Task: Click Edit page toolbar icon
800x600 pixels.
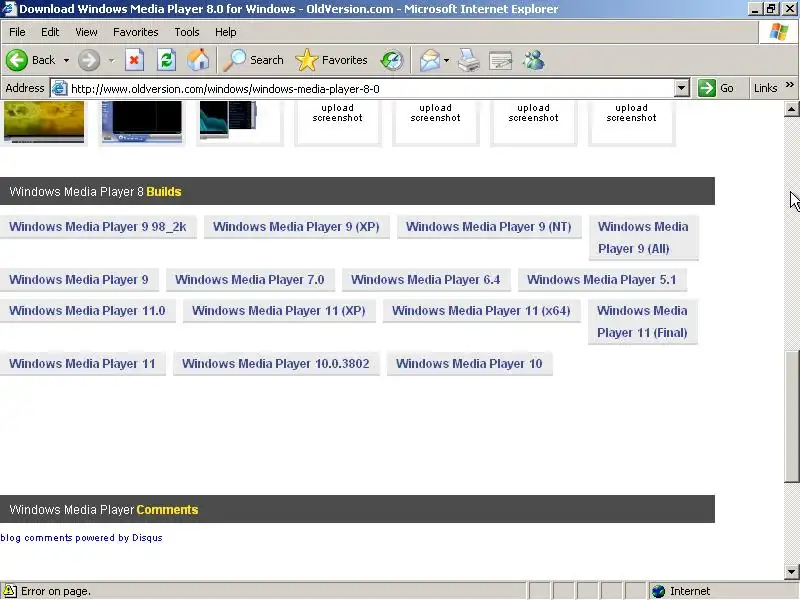Action: pos(501,61)
